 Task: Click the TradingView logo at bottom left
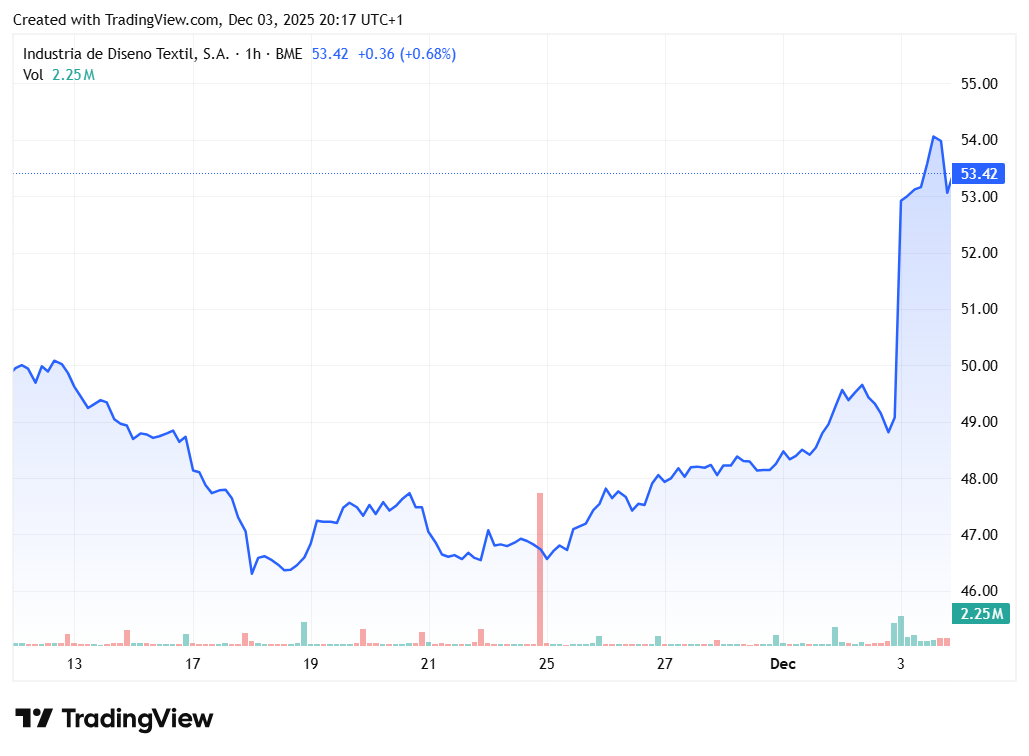(115, 718)
